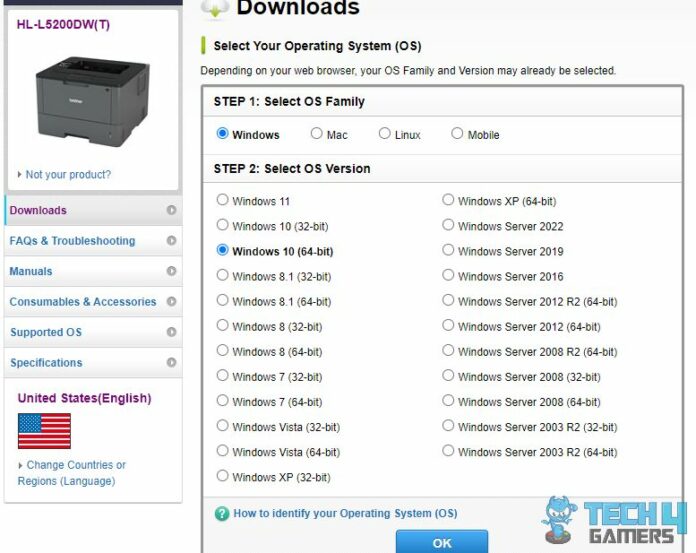Choose Windows Server 2019 option

pyautogui.click(x=448, y=250)
